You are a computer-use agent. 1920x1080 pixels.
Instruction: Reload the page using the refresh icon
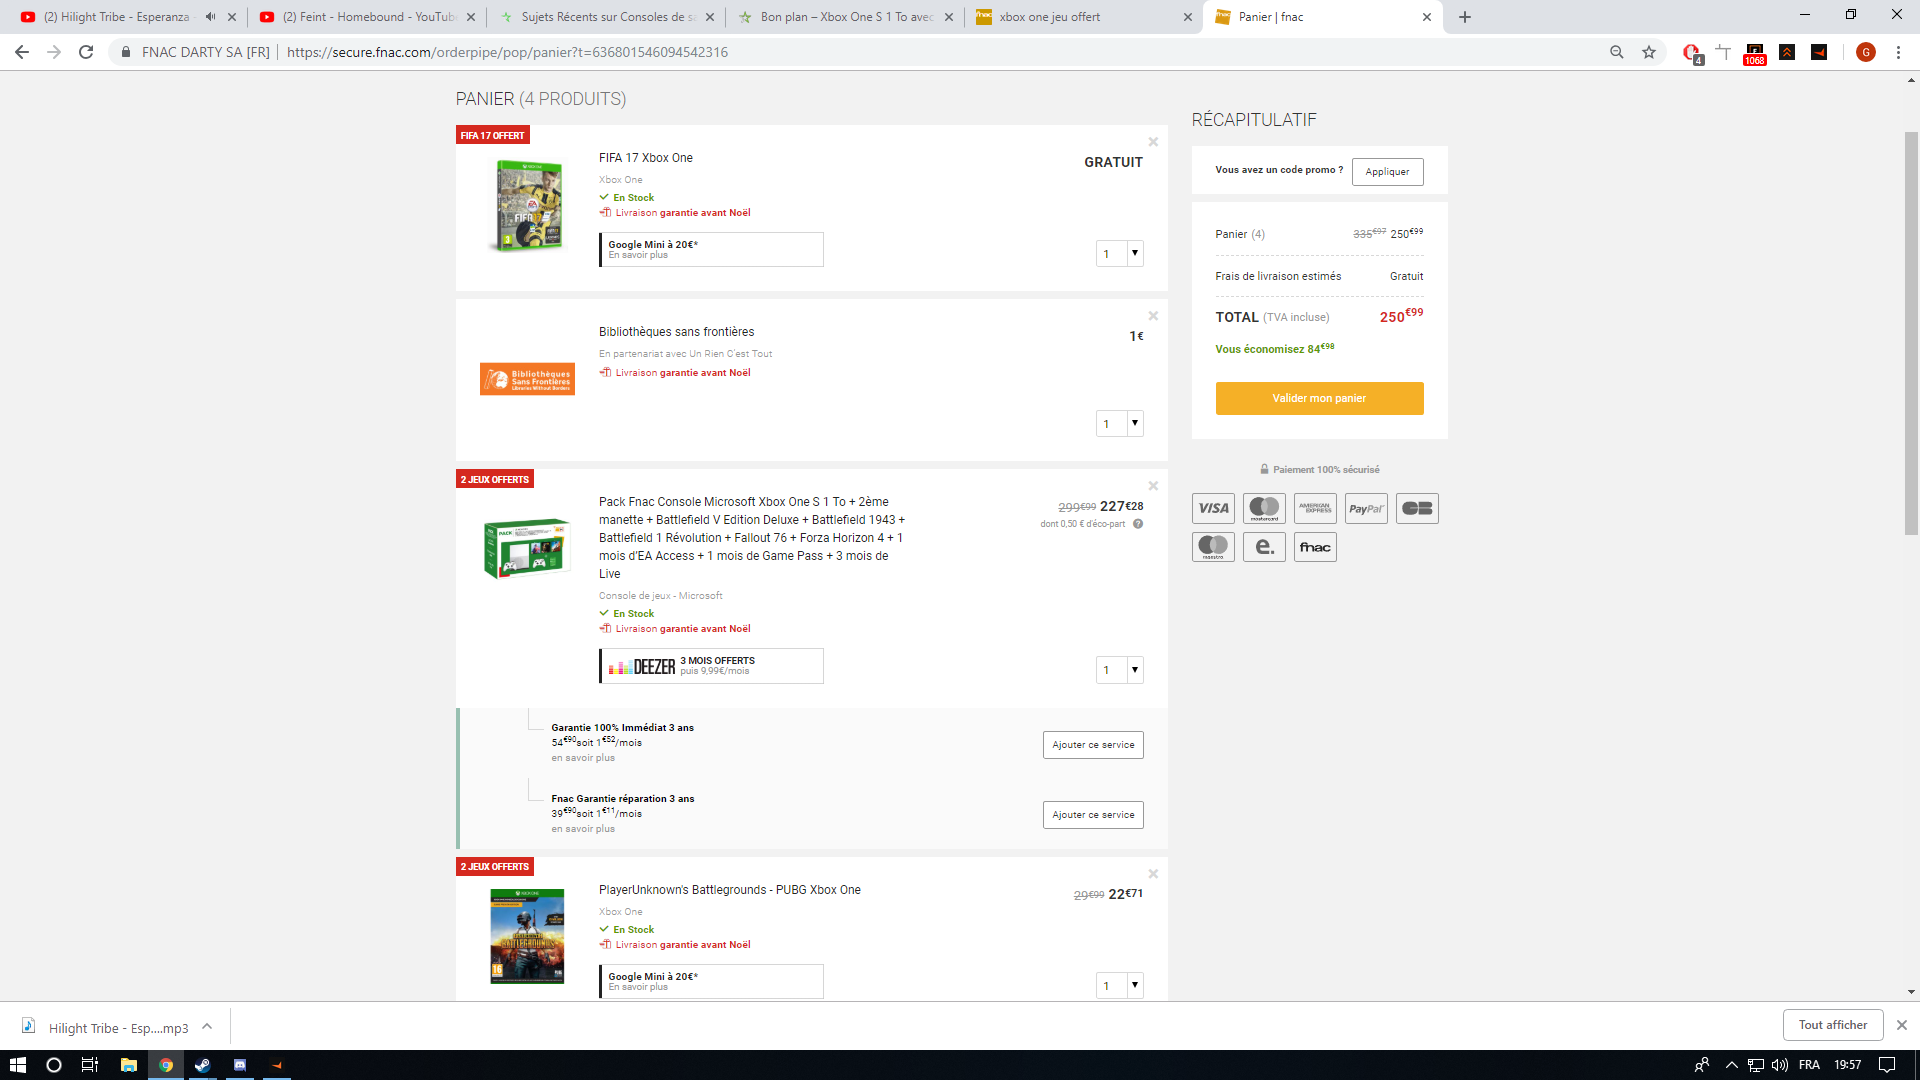[x=86, y=52]
